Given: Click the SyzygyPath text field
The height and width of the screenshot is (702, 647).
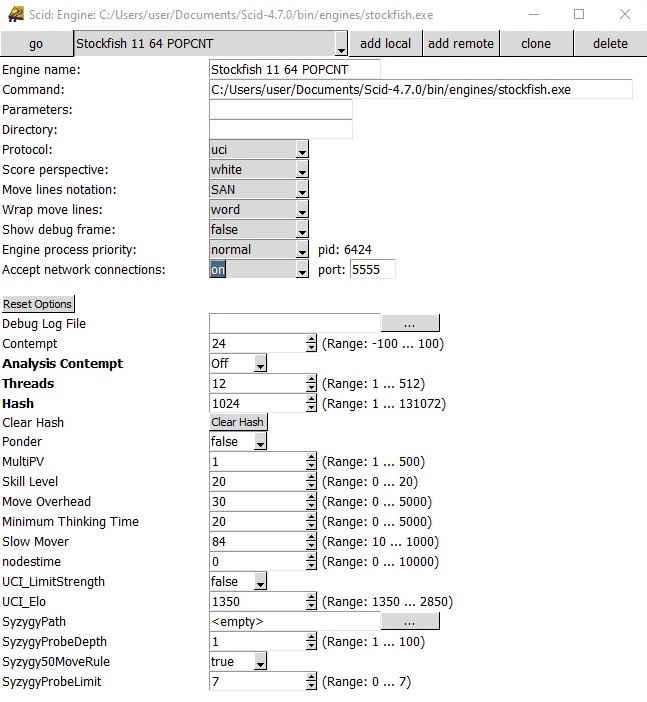Looking at the screenshot, I should pos(295,621).
